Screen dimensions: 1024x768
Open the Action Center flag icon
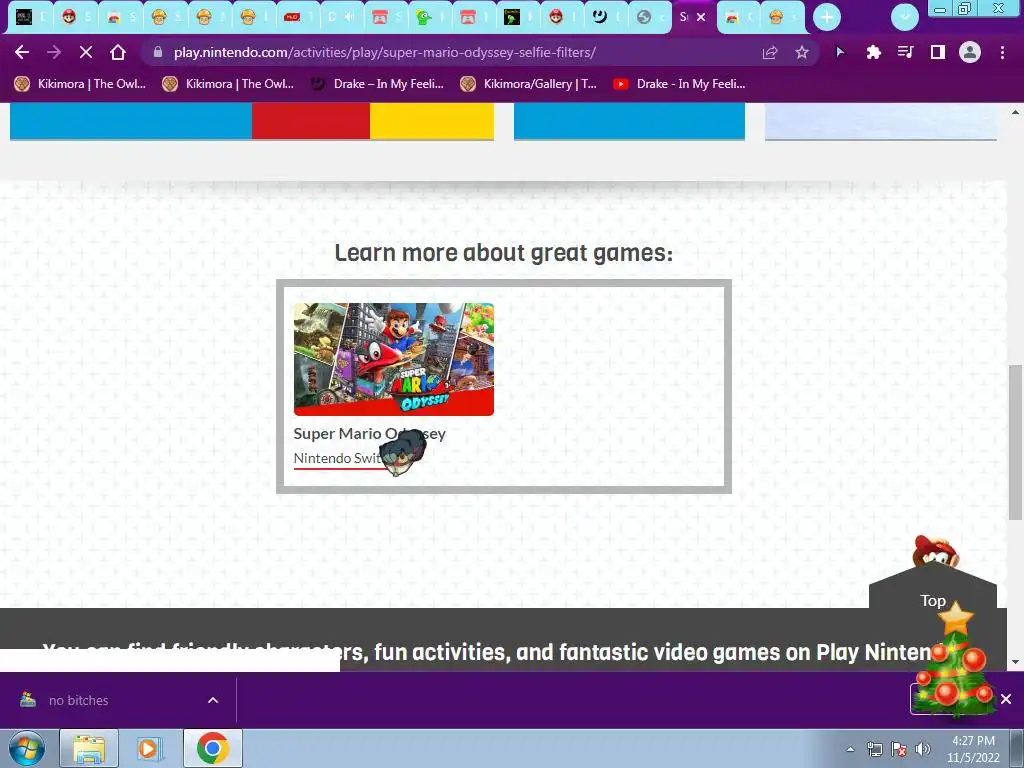tap(899, 749)
